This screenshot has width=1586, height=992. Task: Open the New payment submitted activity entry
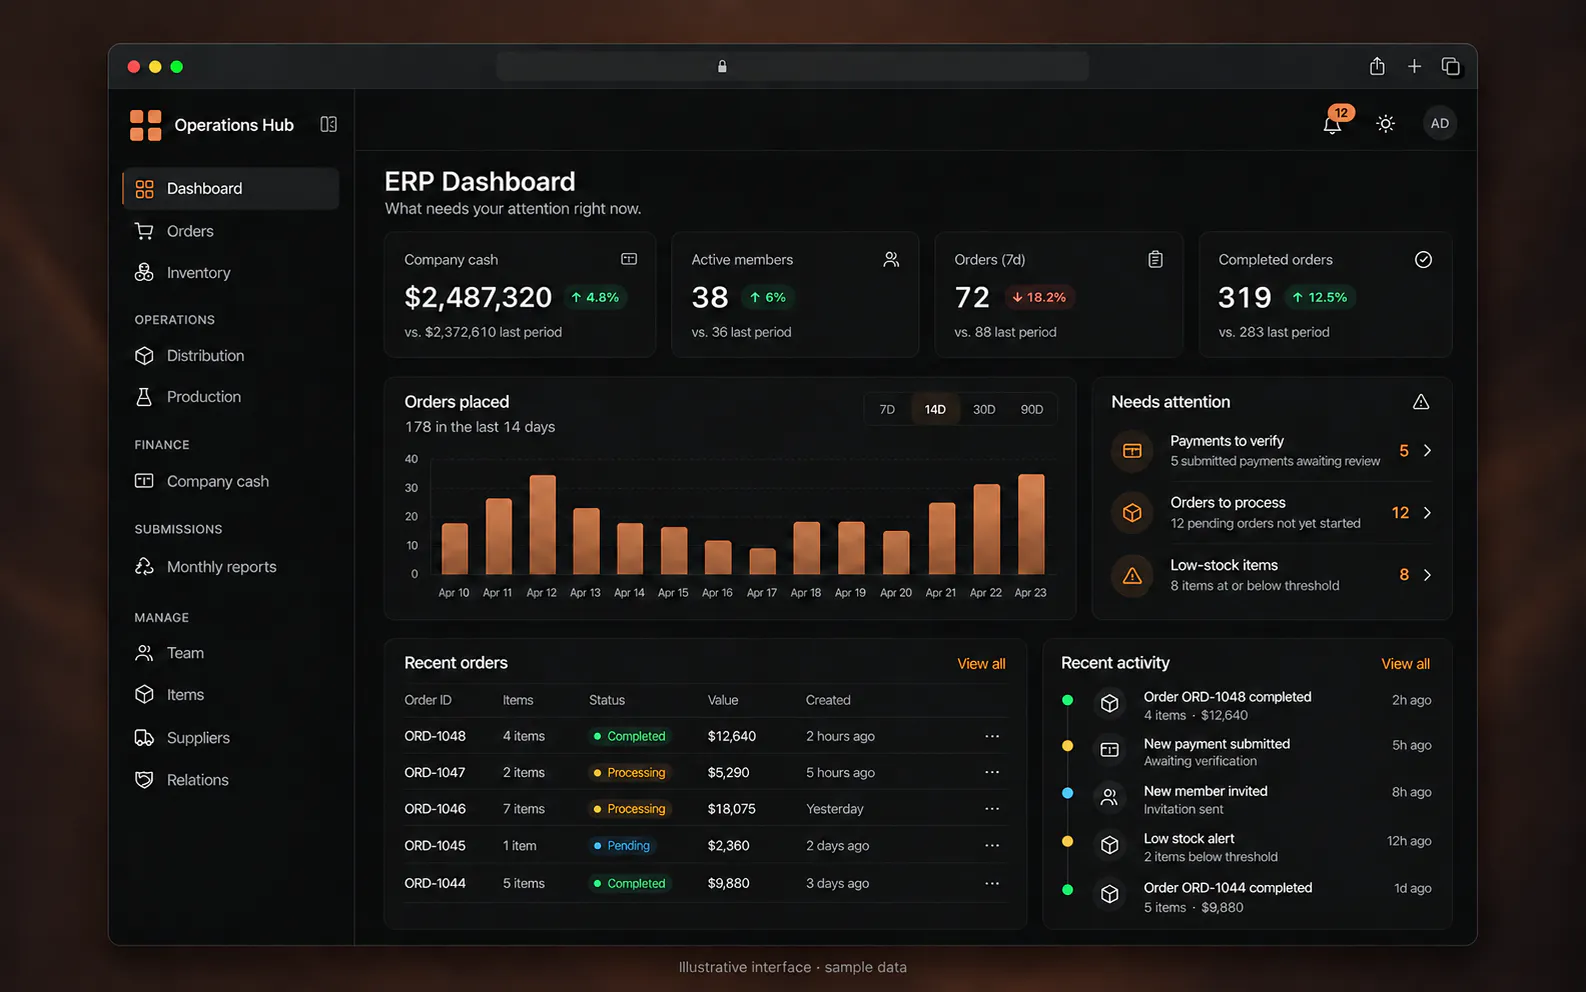1247,752
